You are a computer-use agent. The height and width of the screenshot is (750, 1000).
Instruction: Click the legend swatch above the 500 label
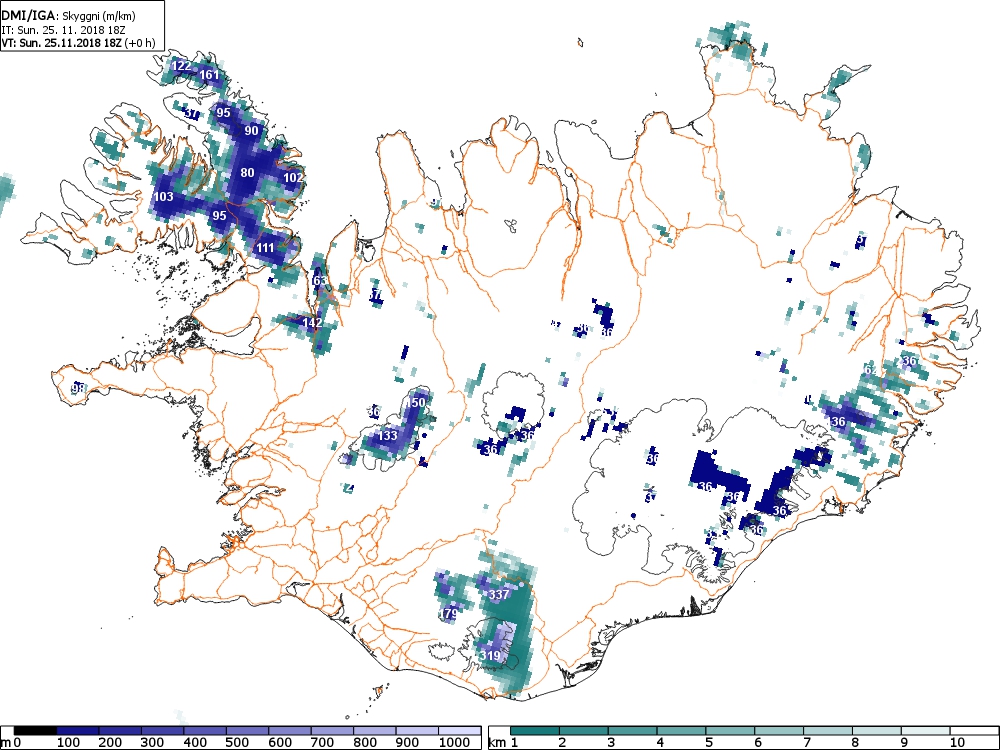click(247, 731)
